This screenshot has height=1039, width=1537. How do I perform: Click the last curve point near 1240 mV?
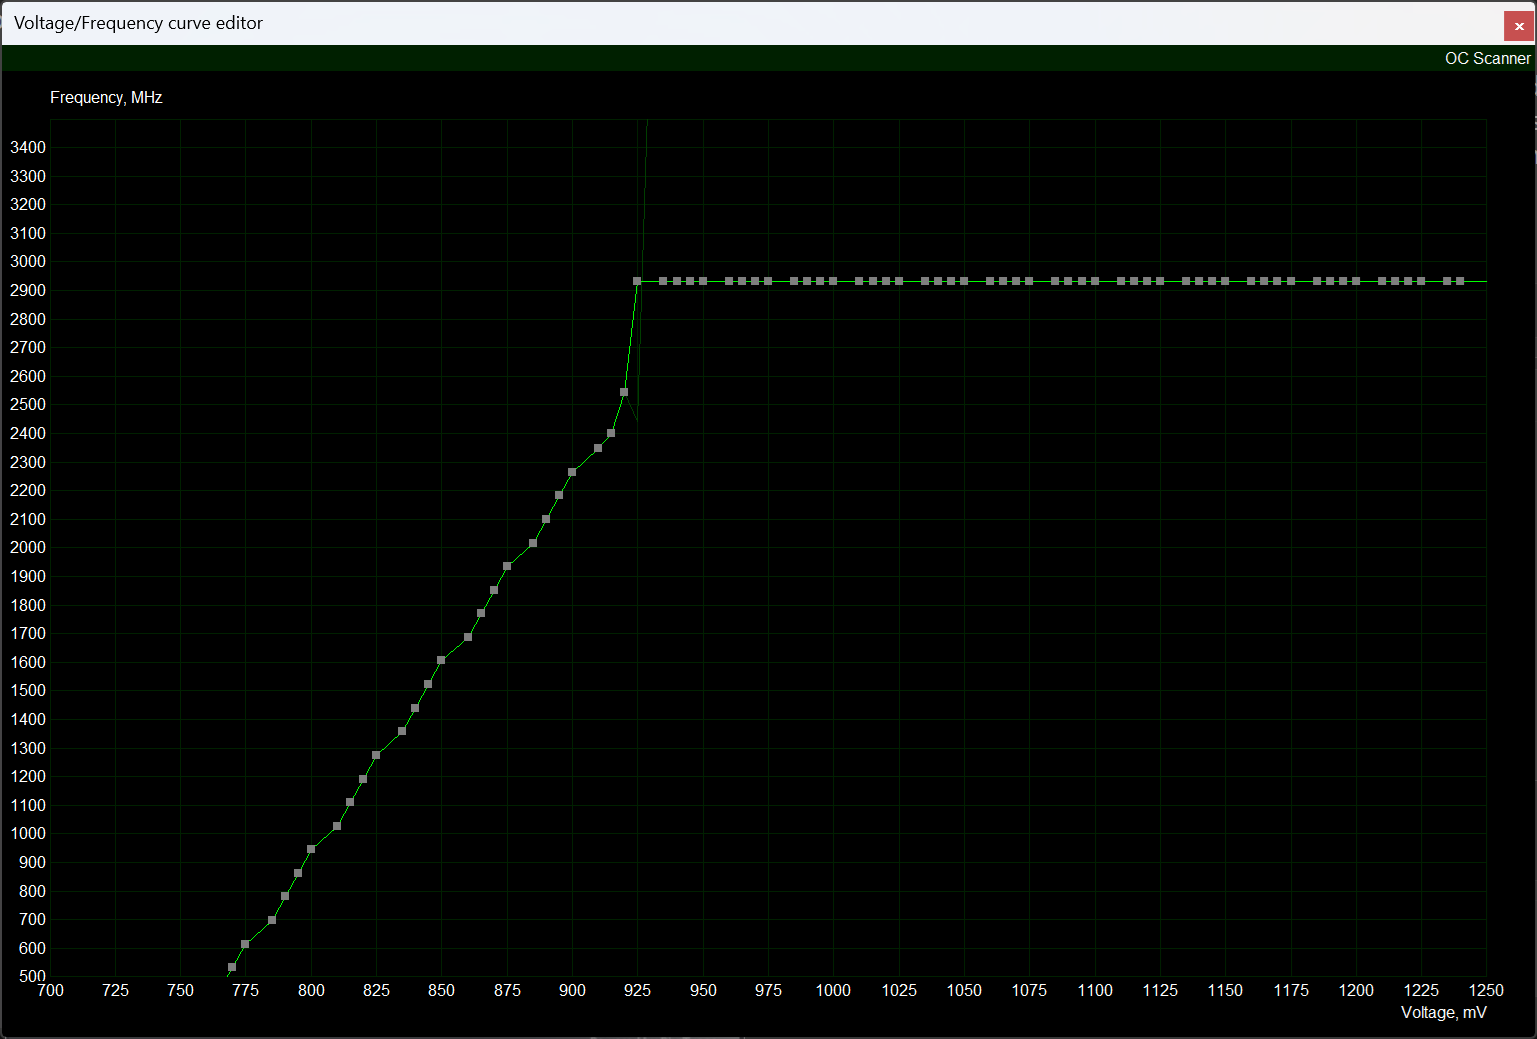[x=1460, y=281]
